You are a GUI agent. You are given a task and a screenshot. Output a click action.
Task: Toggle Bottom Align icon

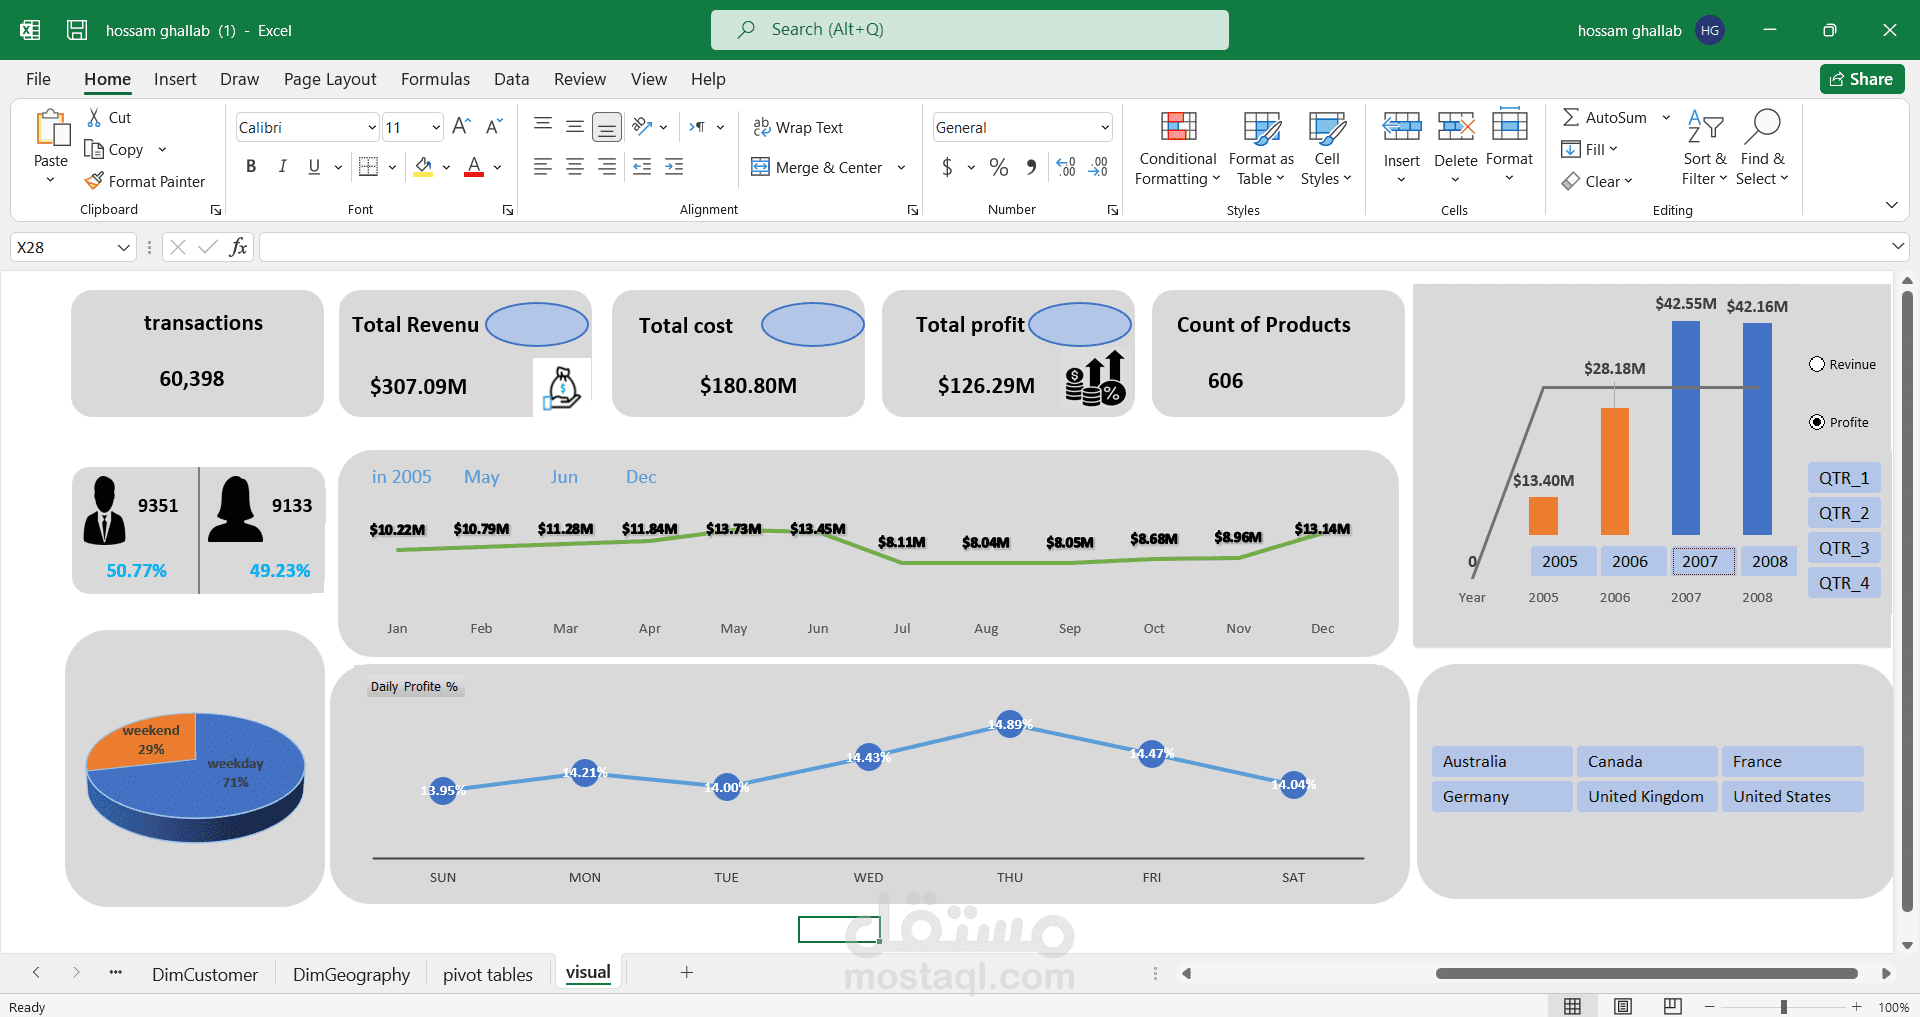tap(607, 127)
